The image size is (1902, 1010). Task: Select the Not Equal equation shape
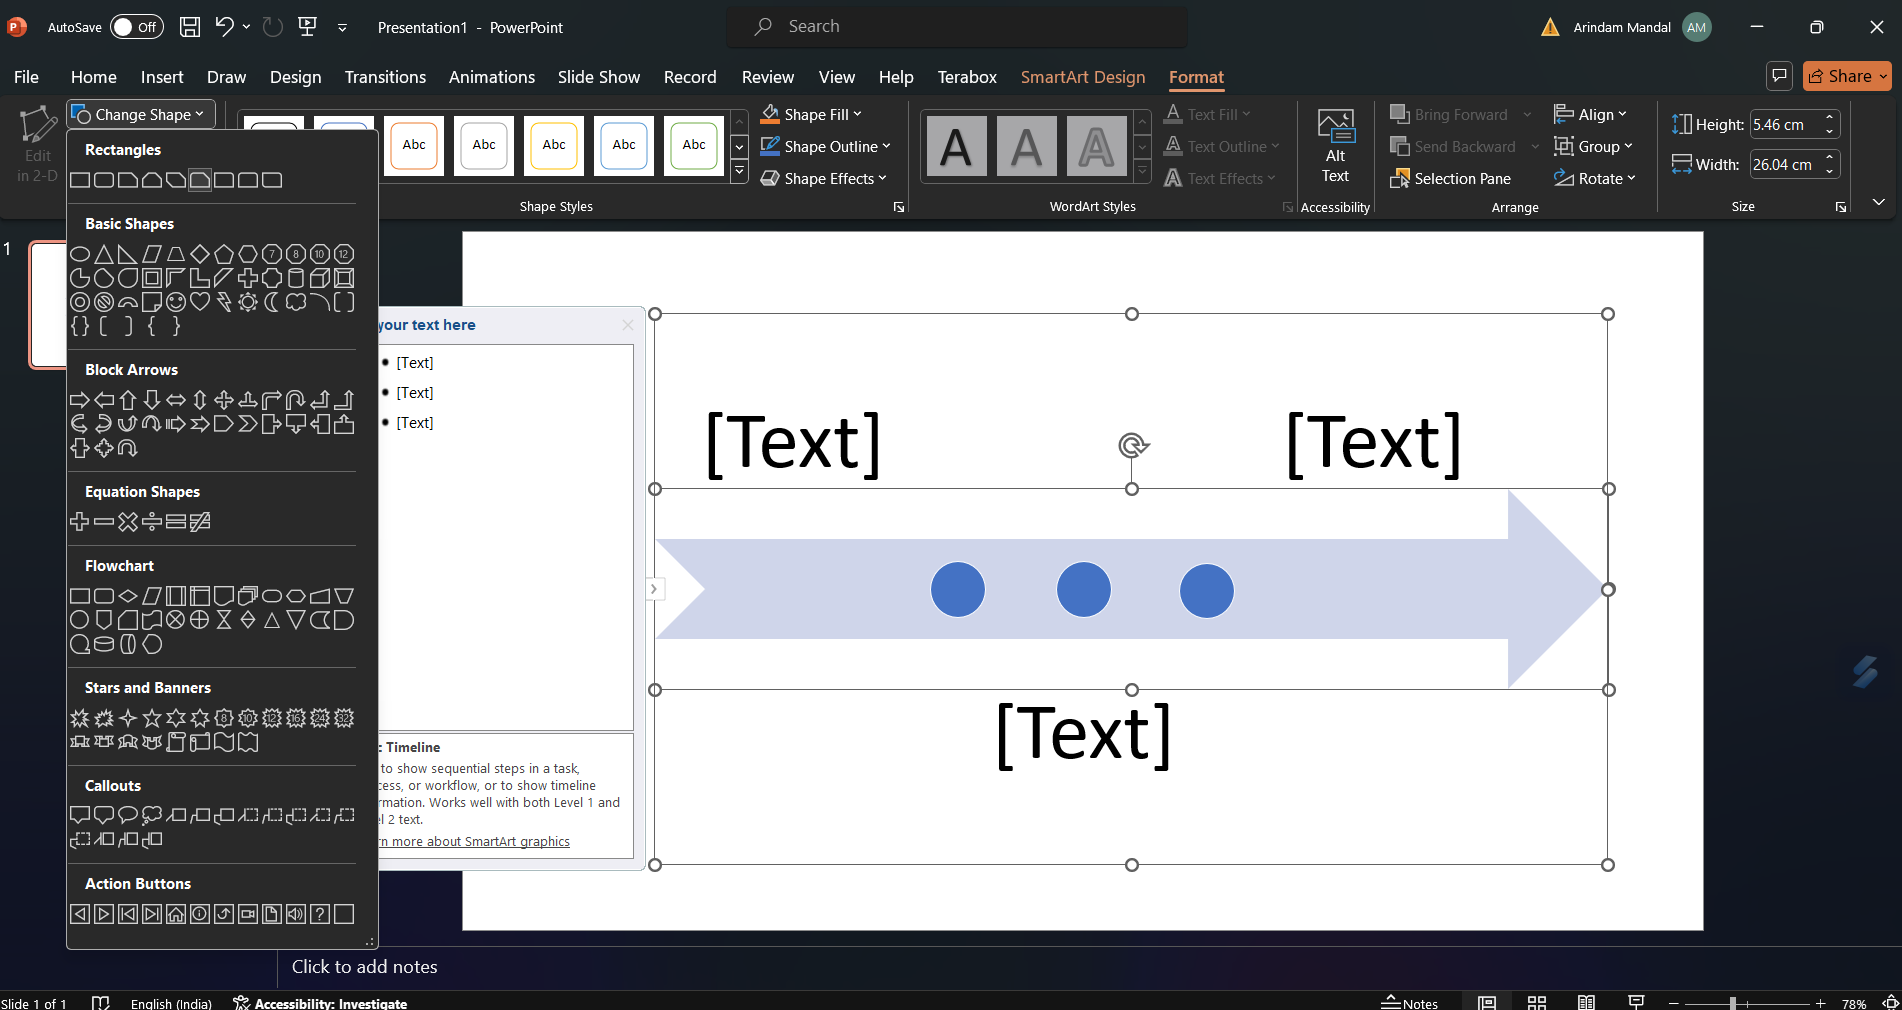click(x=200, y=522)
